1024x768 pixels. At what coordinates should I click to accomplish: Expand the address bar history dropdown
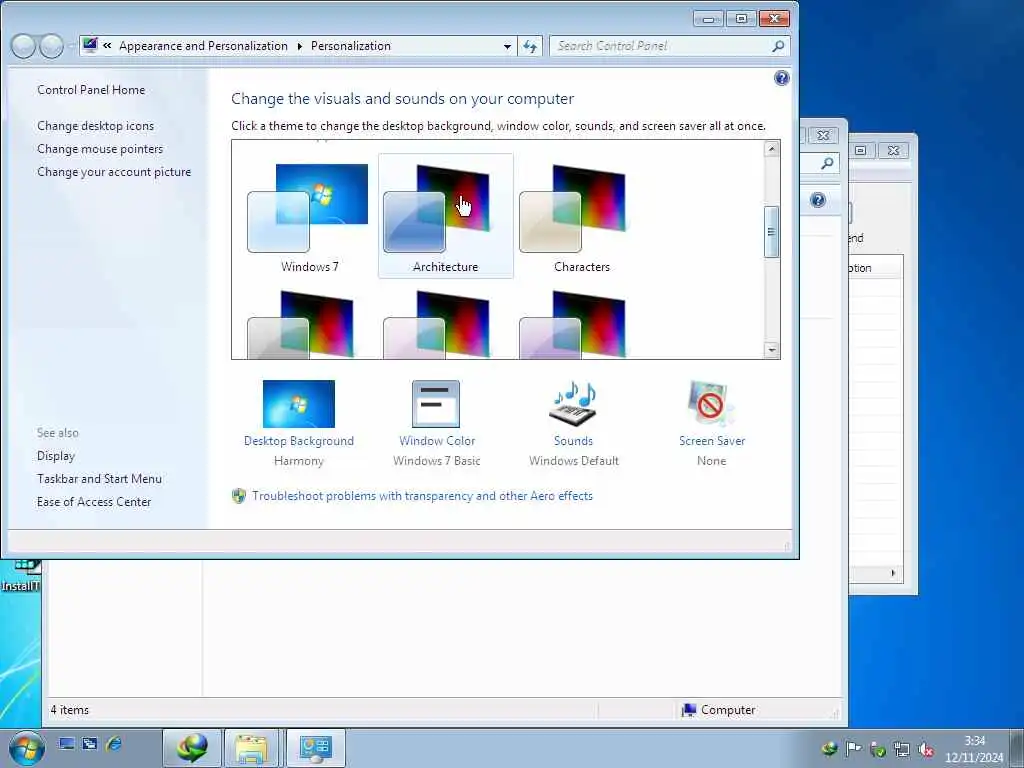[x=507, y=46]
